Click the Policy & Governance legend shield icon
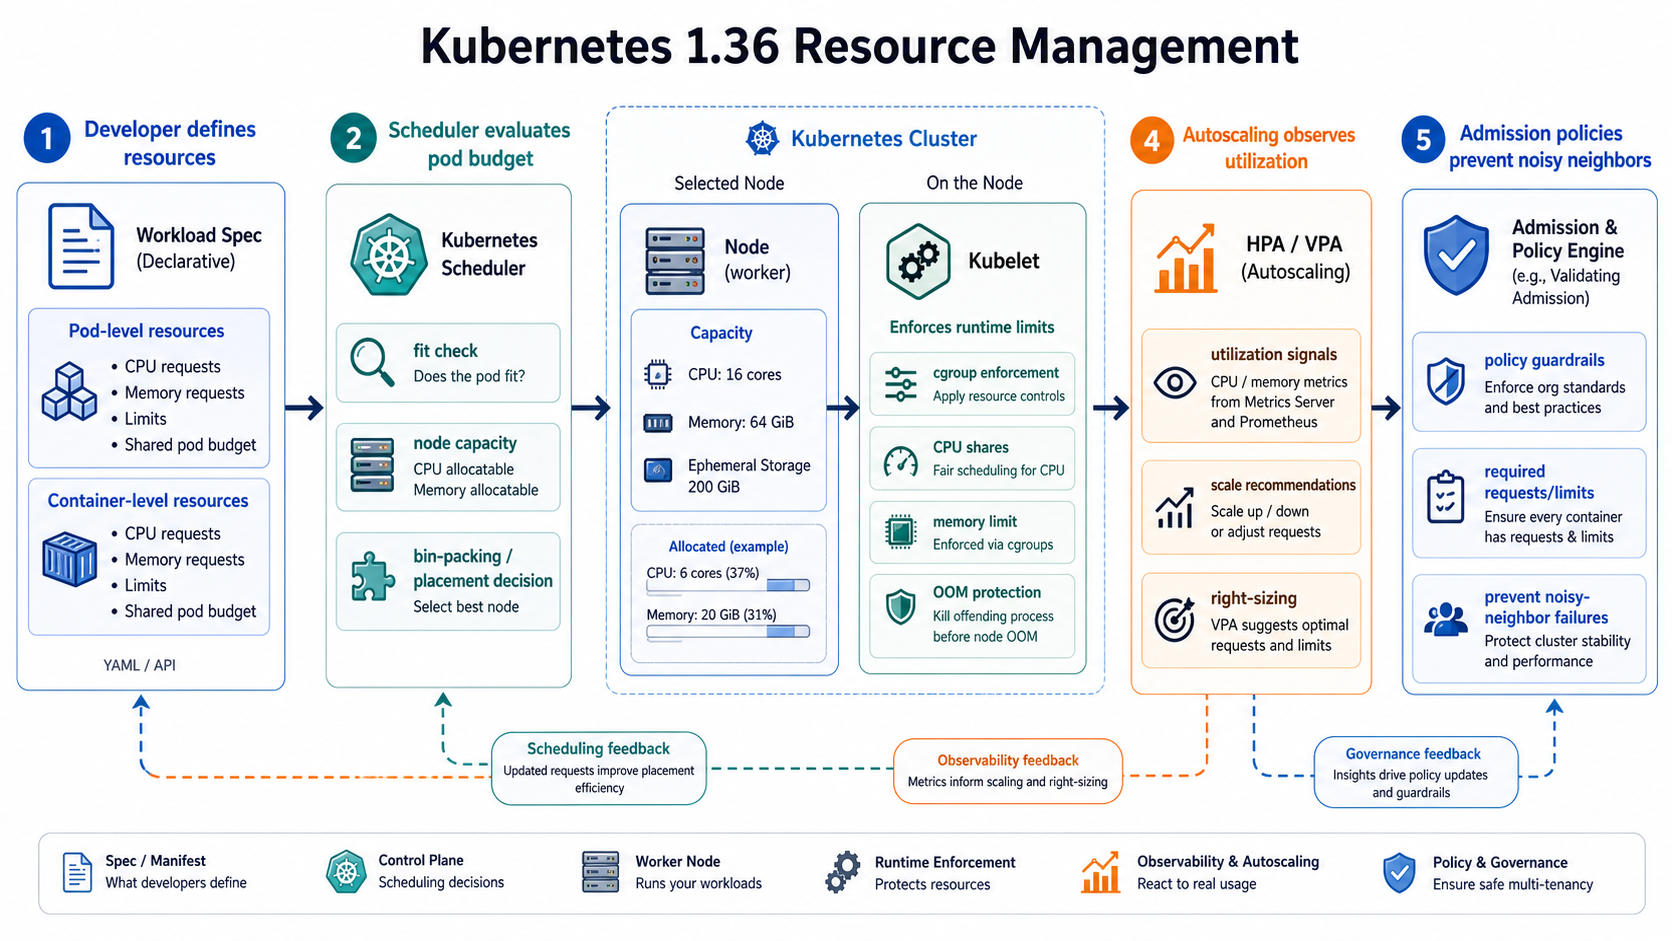This screenshot has height=941, width=1672. tap(1399, 872)
